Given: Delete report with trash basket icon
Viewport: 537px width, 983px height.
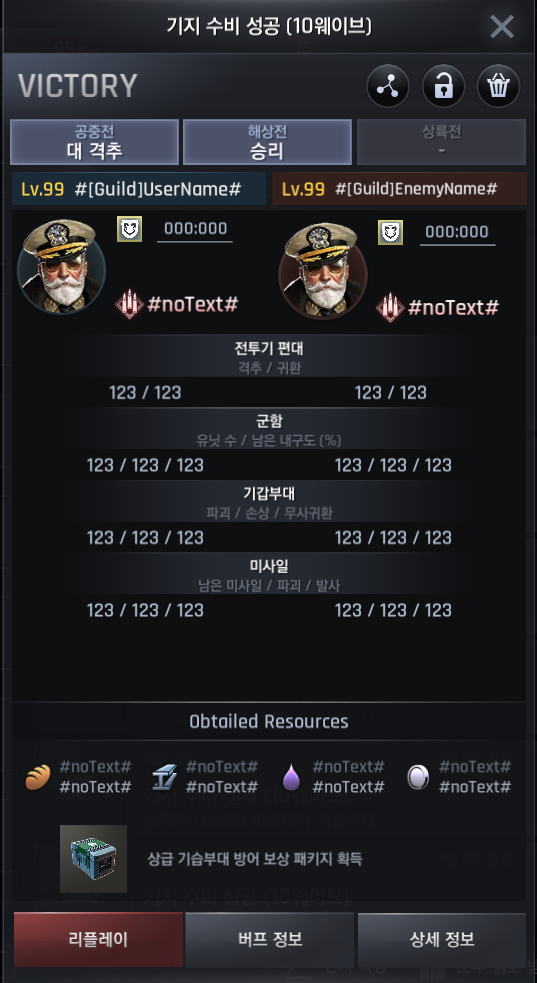Looking at the screenshot, I should [x=498, y=87].
